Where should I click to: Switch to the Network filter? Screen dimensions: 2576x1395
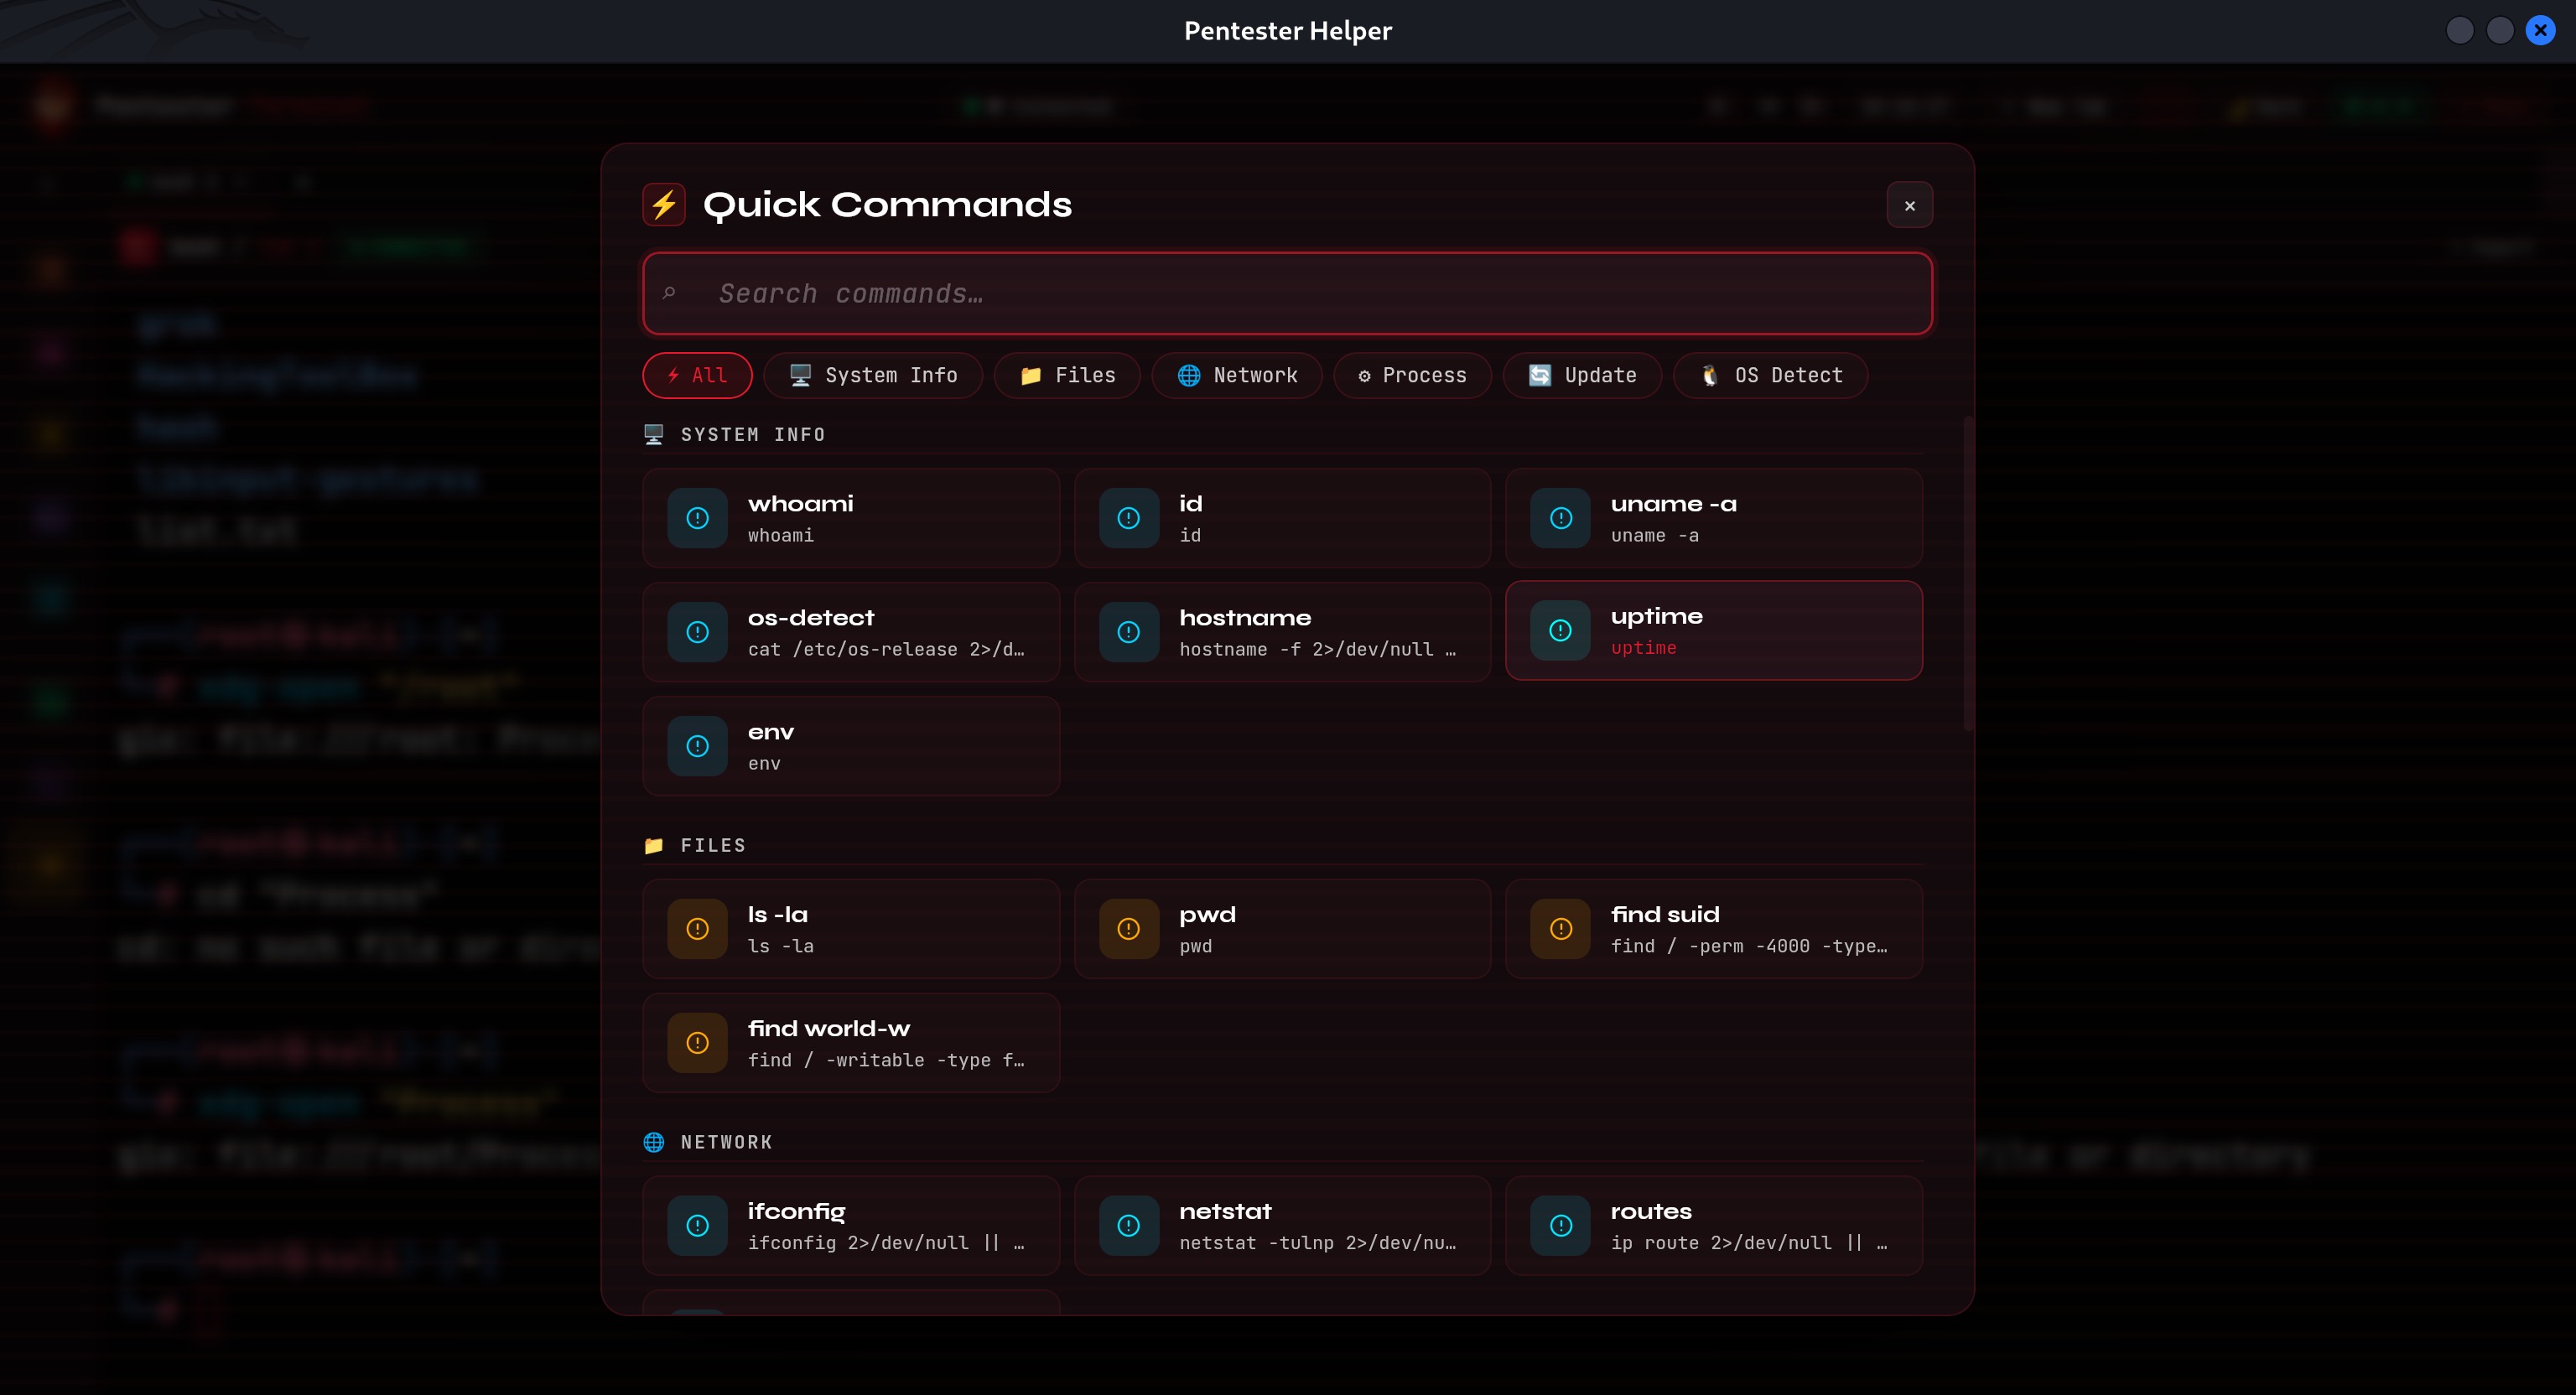coord(1237,375)
